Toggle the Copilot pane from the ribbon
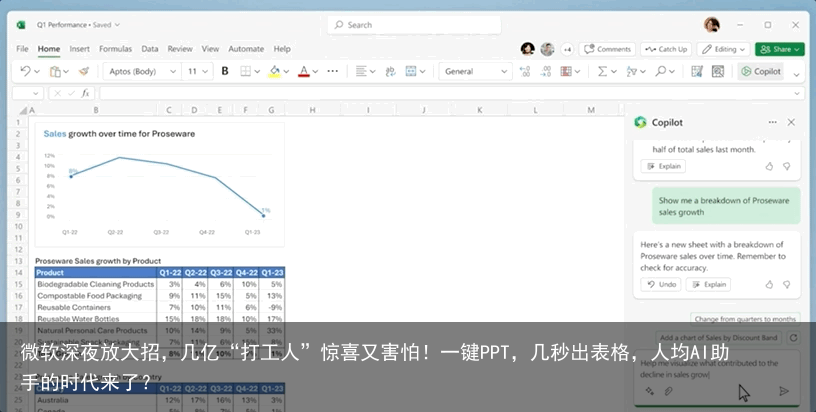The width and height of the screenshot is (816, 412). pyautogui.click(x=761, y=71)
